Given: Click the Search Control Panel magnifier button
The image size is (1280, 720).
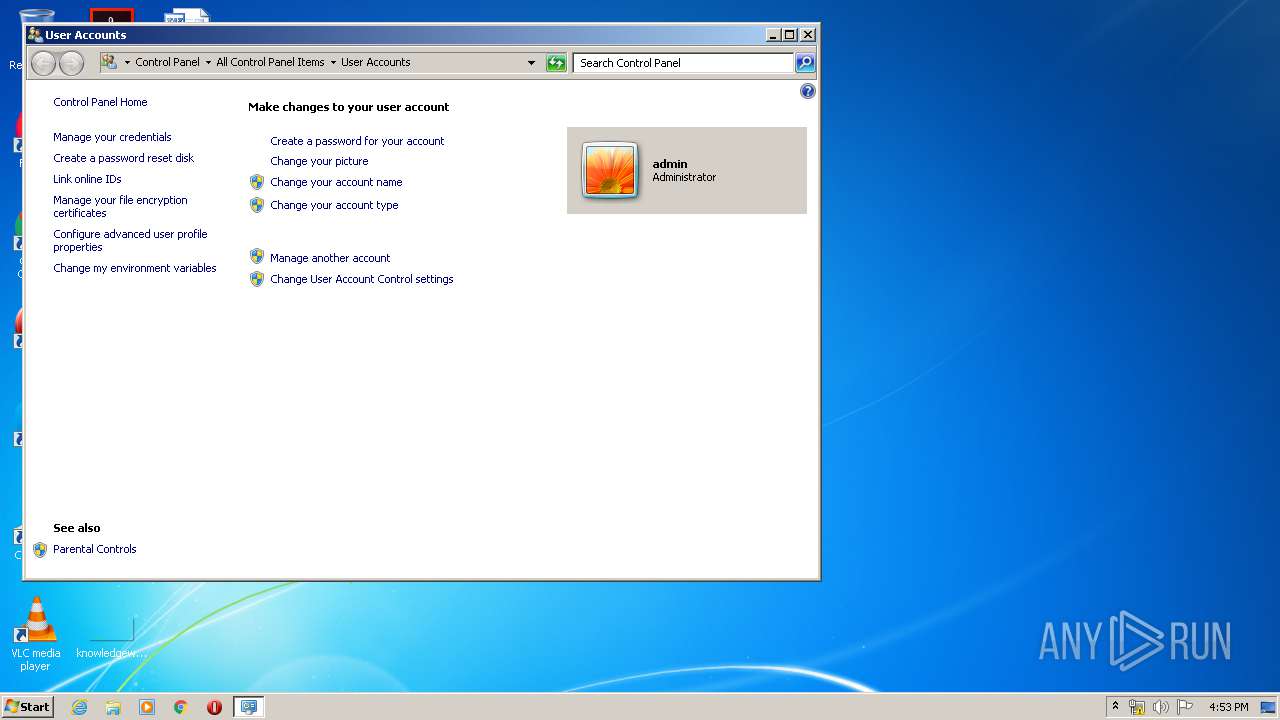Looking at the screenshot, I should pos(805,63).
